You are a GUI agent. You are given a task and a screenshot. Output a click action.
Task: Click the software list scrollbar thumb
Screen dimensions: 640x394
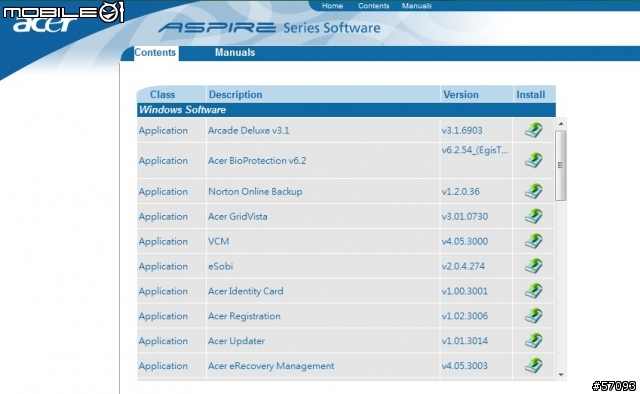(x=561, y=165)
